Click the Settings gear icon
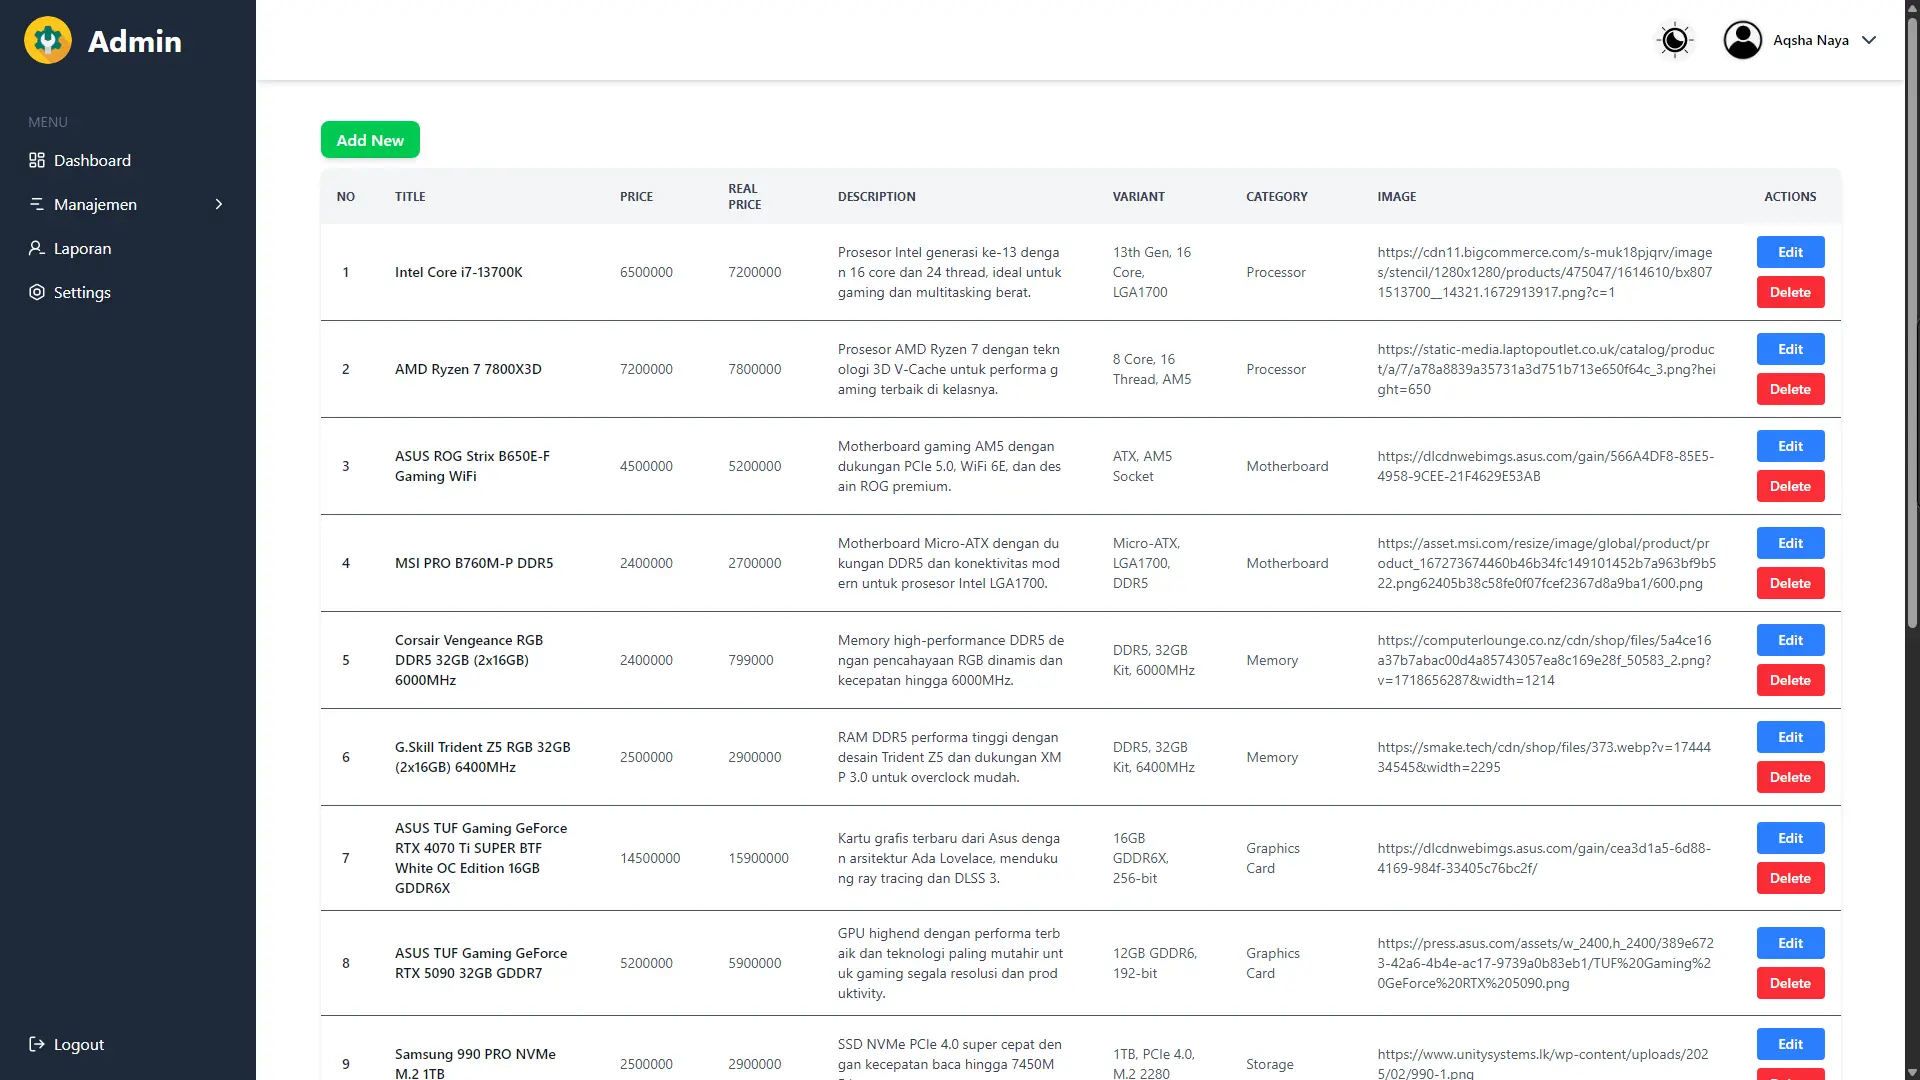The height and width of the screenshot is (1080, 1920). coord(37,292)
